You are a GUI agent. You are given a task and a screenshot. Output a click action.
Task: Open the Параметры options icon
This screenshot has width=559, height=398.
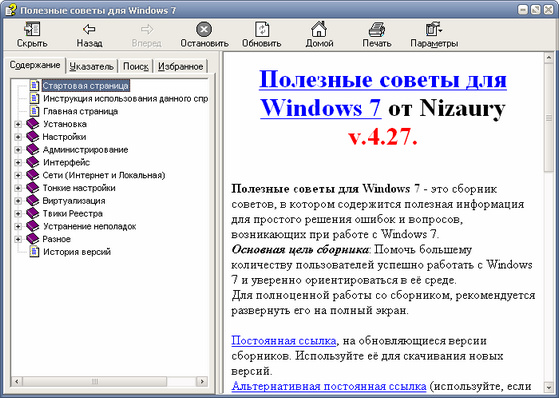coord(434,29)
